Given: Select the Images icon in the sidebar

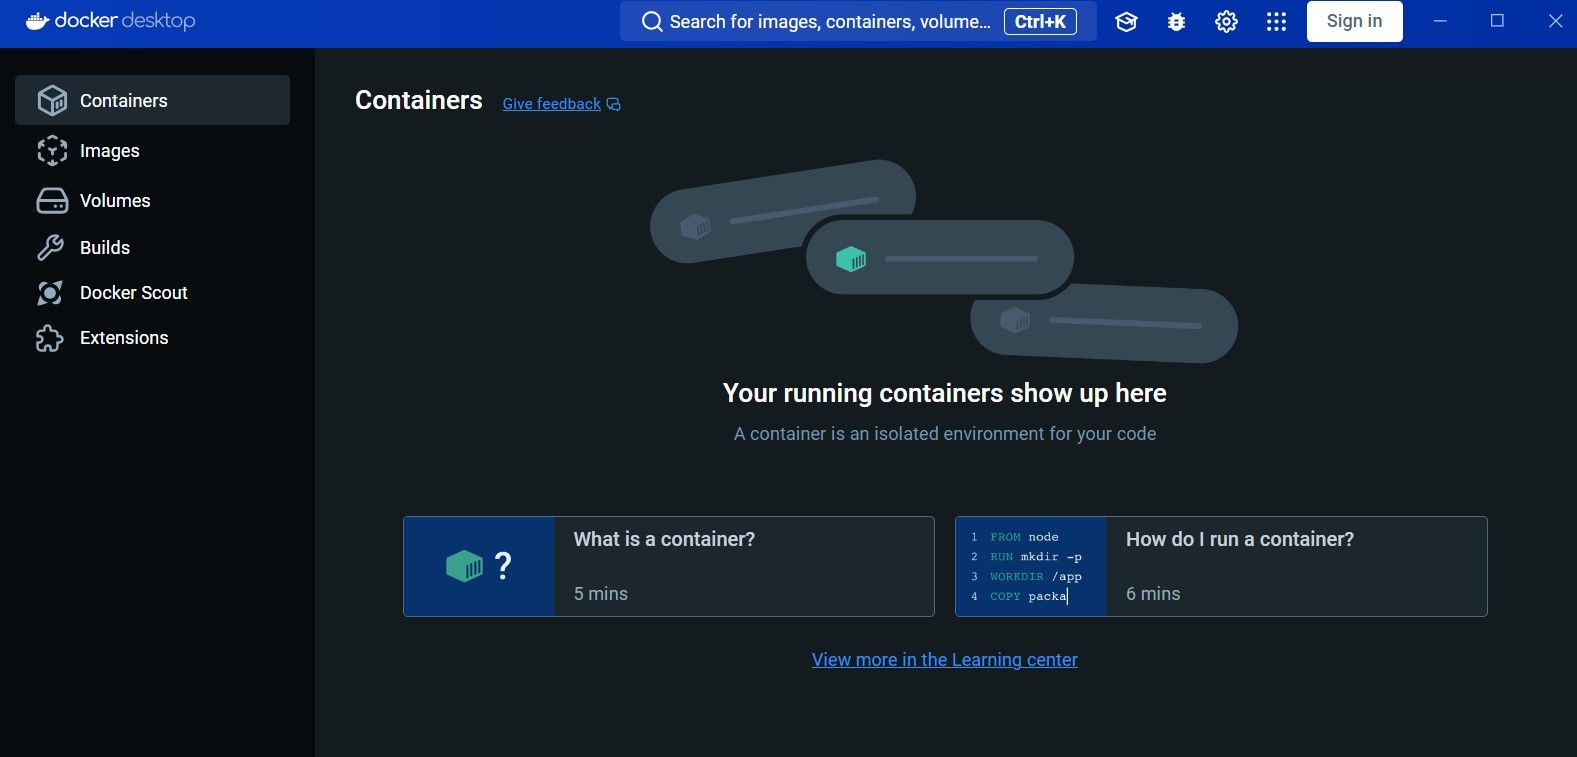Looking at the screenshot, I should (52, 150).
